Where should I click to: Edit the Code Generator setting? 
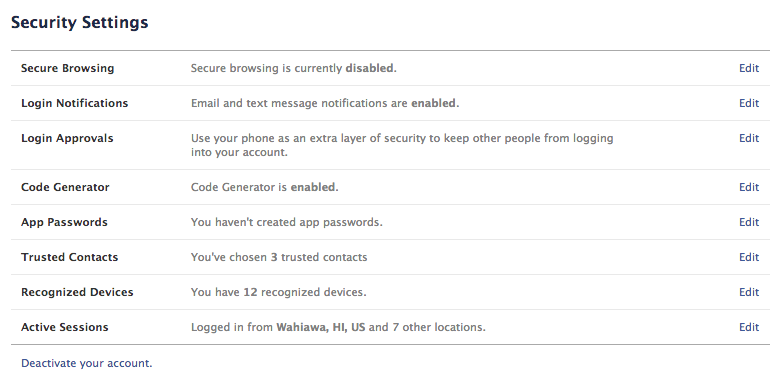[x=749, y=187]
